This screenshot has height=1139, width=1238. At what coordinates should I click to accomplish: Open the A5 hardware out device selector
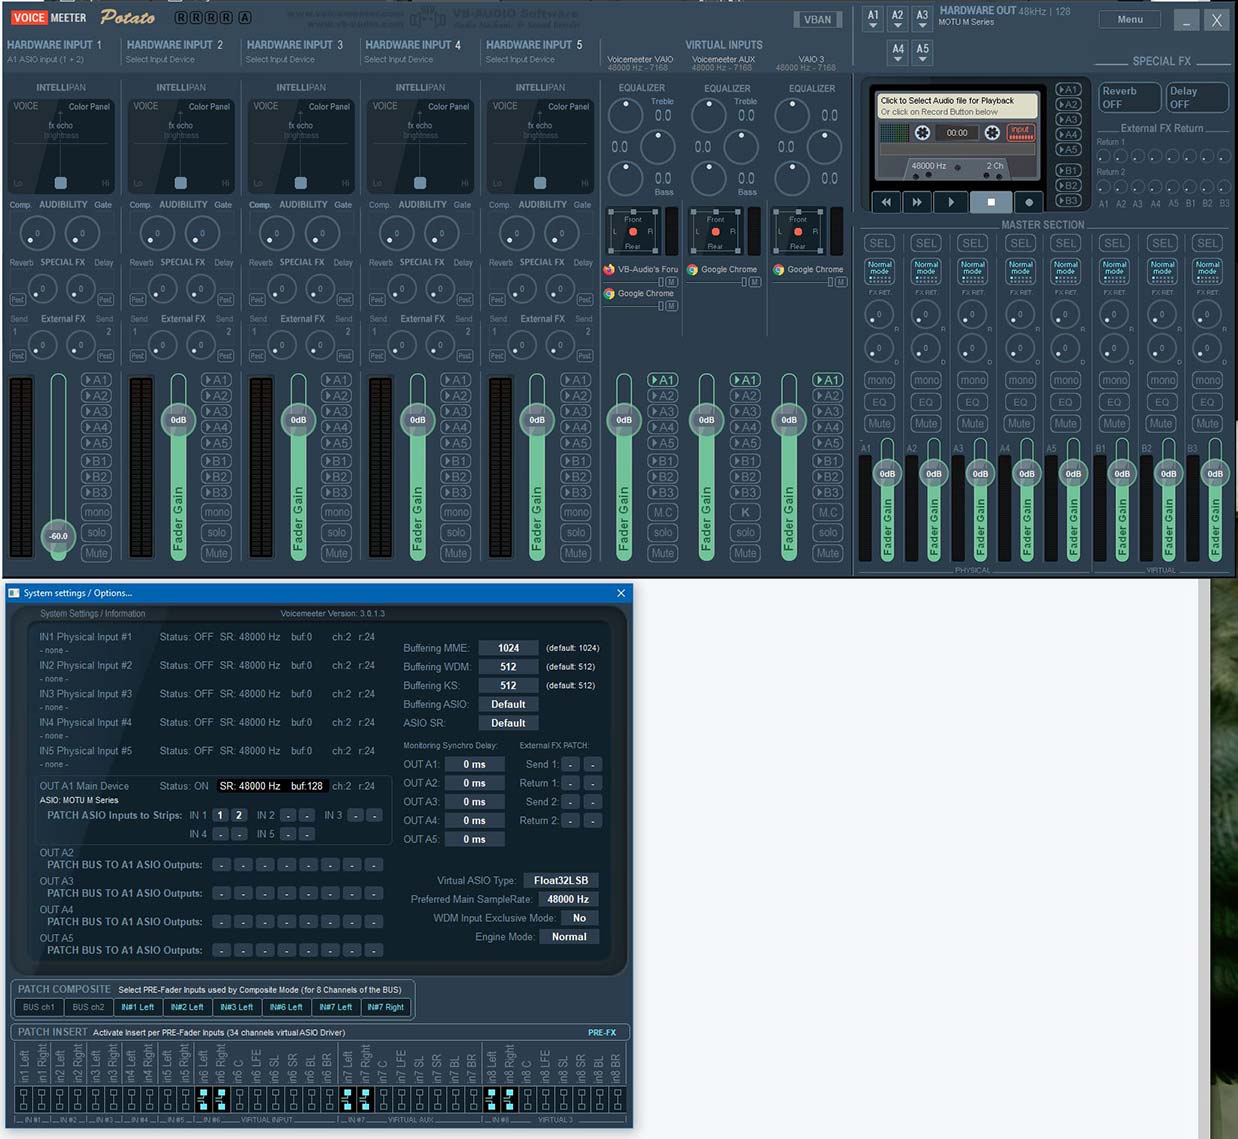pos(922,52)
